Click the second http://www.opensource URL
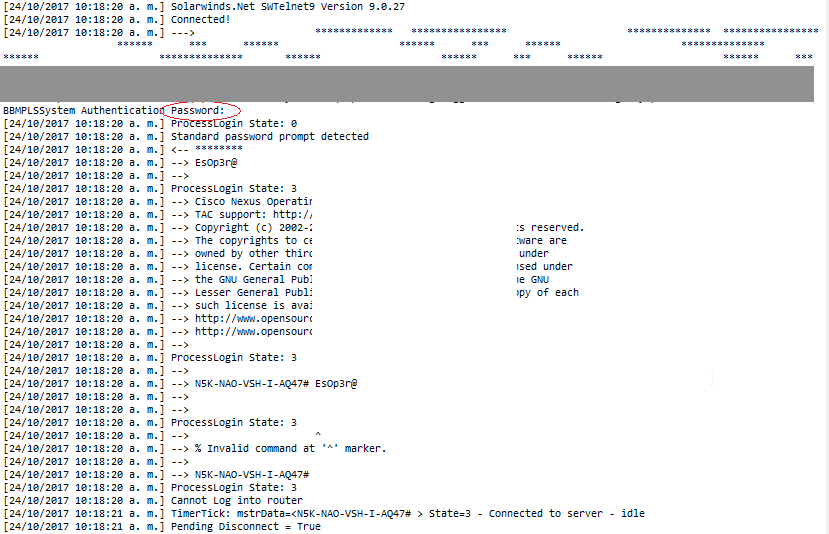 (254, 331)
